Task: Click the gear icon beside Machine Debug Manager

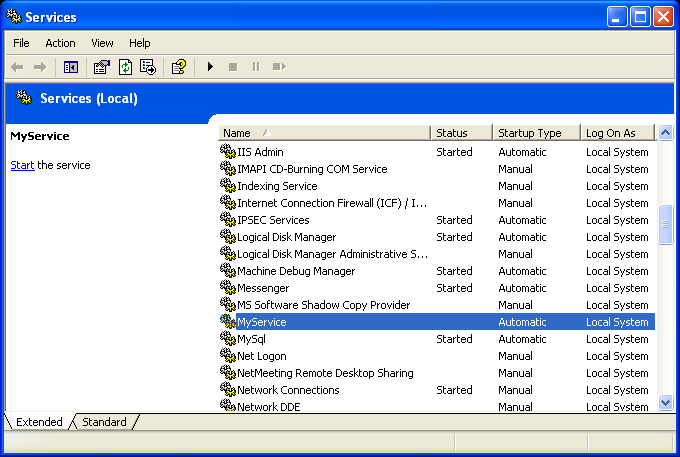Action: (228, 271)
